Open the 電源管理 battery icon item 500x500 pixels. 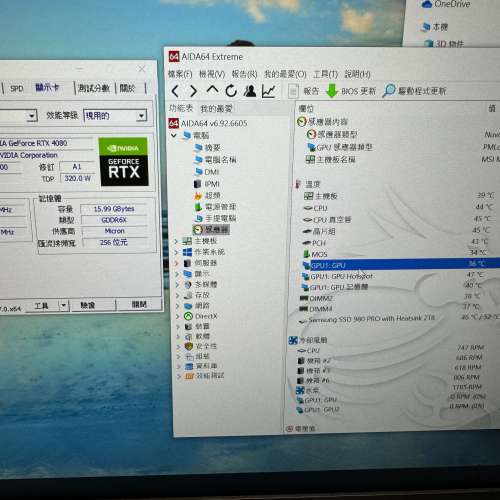(x=198, y=207)
